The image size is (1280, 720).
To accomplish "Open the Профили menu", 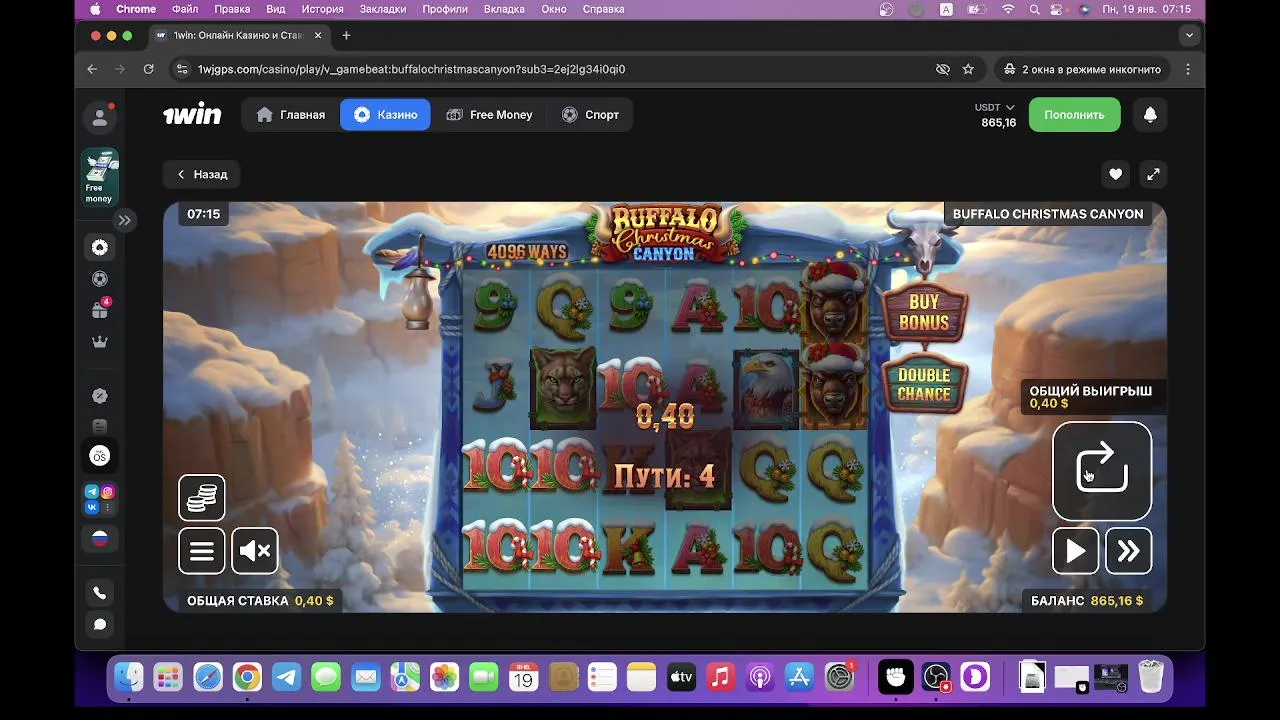I will pyautogui.click(x=445, y=9).
